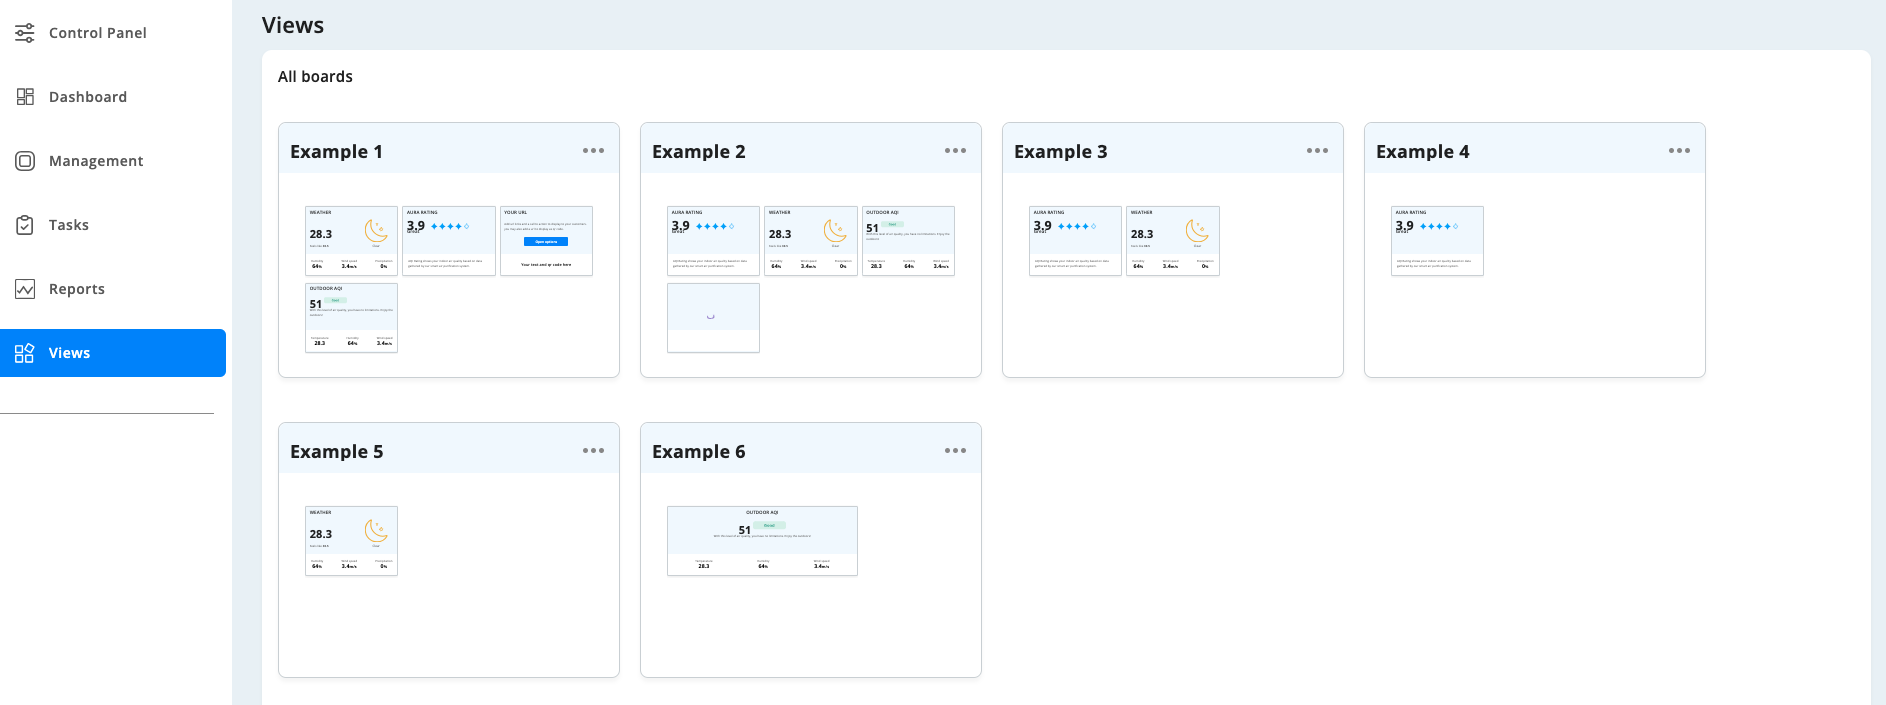
Task: Click the Dashboard grid icon
Action: [x=25, y=97]
